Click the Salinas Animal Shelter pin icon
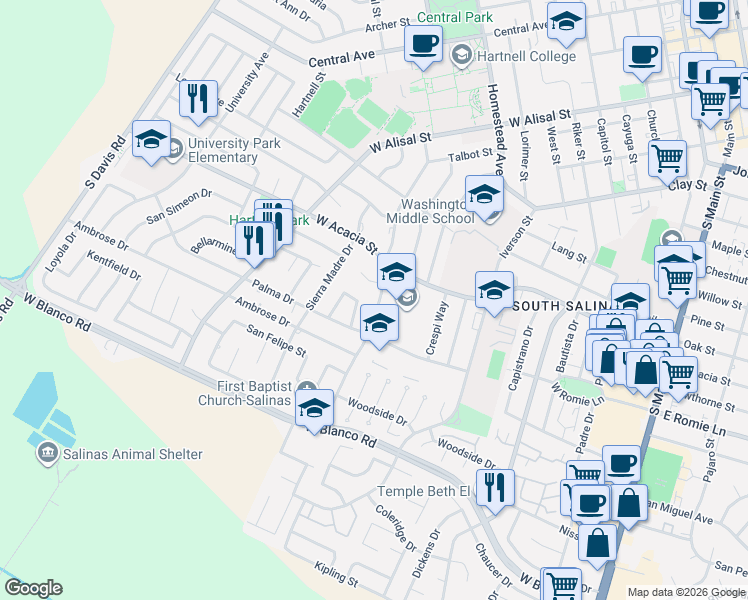748x600 pixels. tap(48, 453)
